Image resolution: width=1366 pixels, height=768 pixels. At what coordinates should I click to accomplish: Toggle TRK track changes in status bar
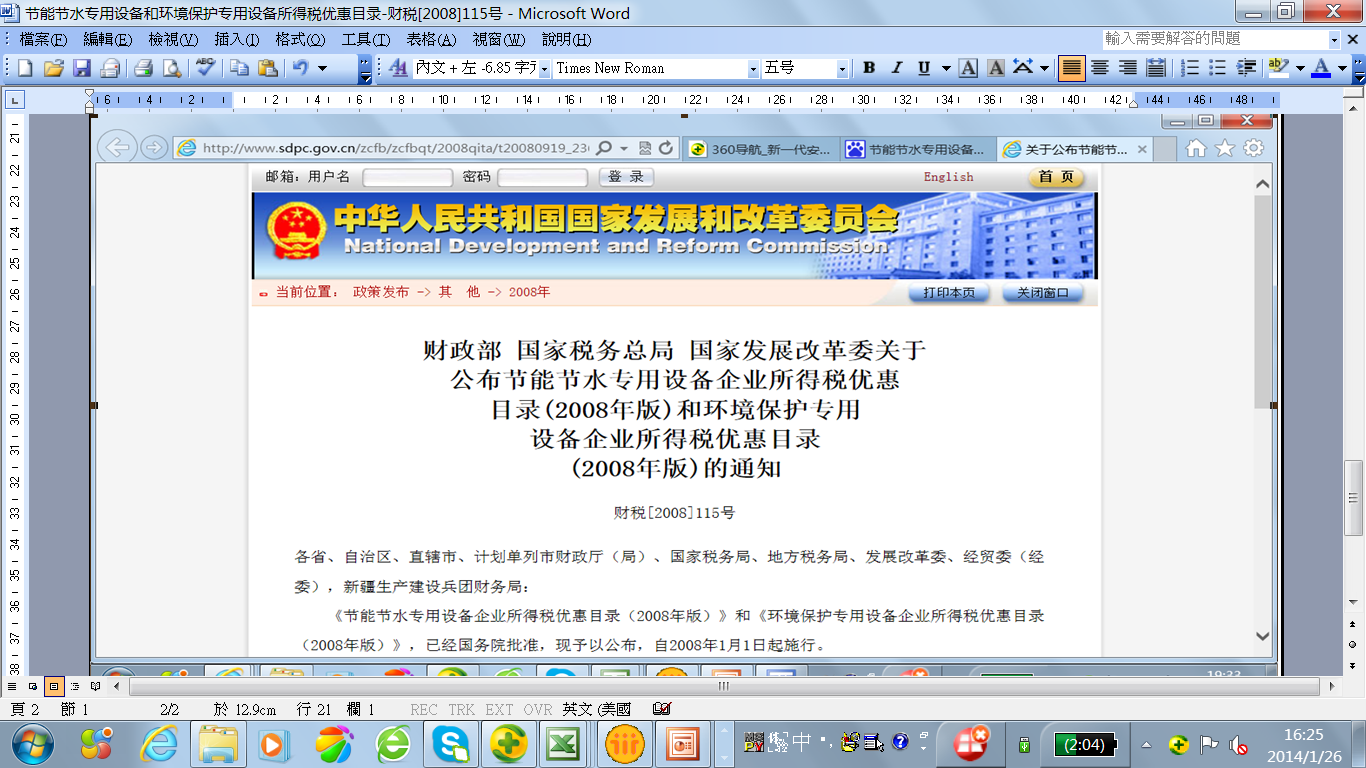point(462,710)
